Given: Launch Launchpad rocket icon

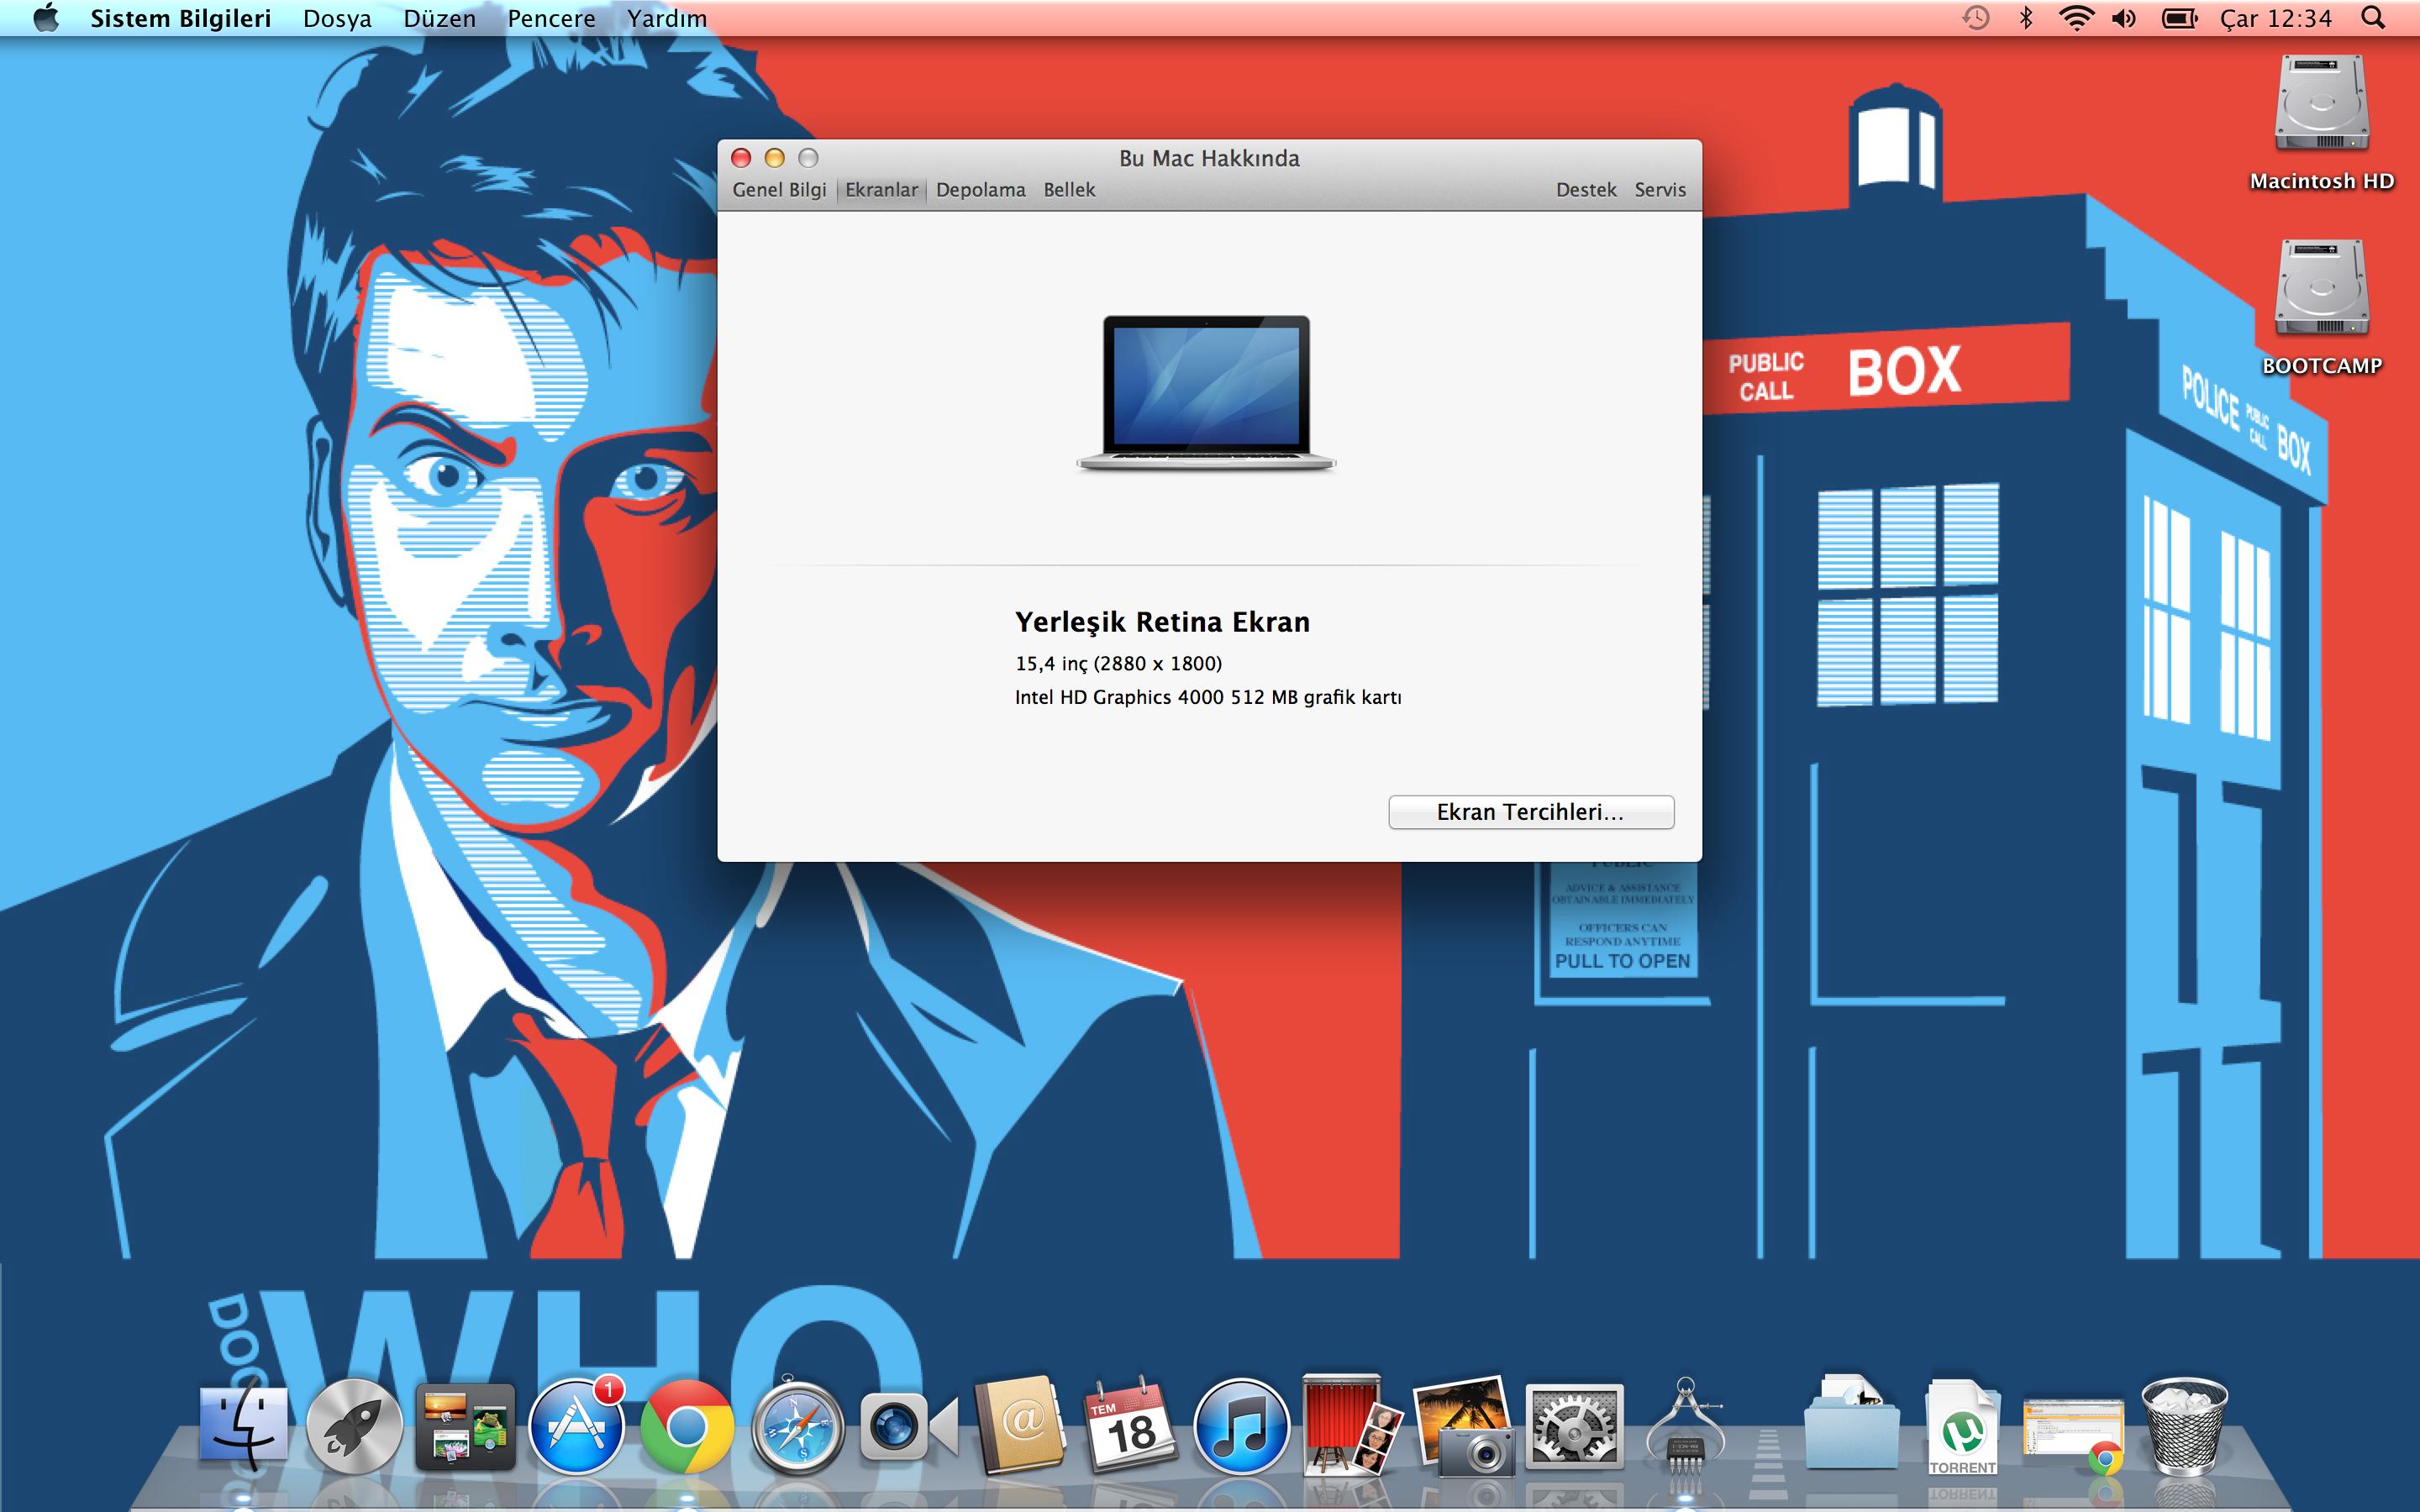Looking at the screenshot, I should tap(354, 1427).
